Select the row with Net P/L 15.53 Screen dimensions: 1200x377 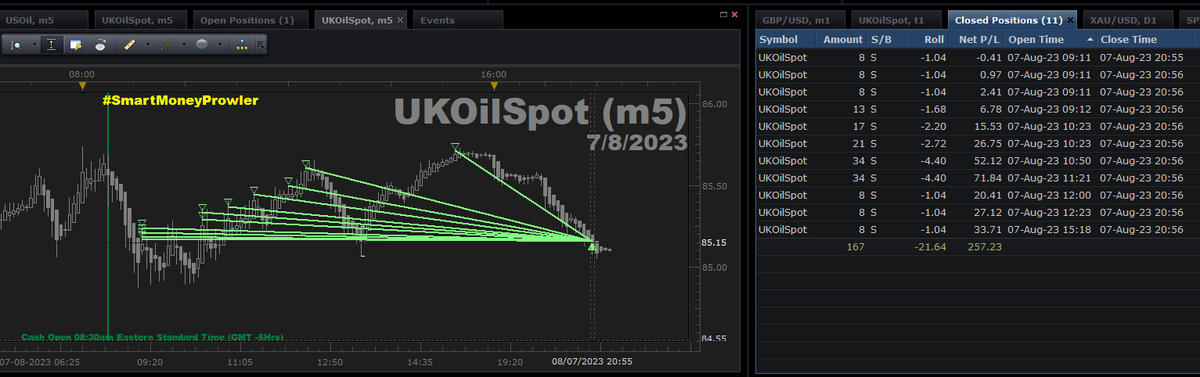[x=977, y=126]
